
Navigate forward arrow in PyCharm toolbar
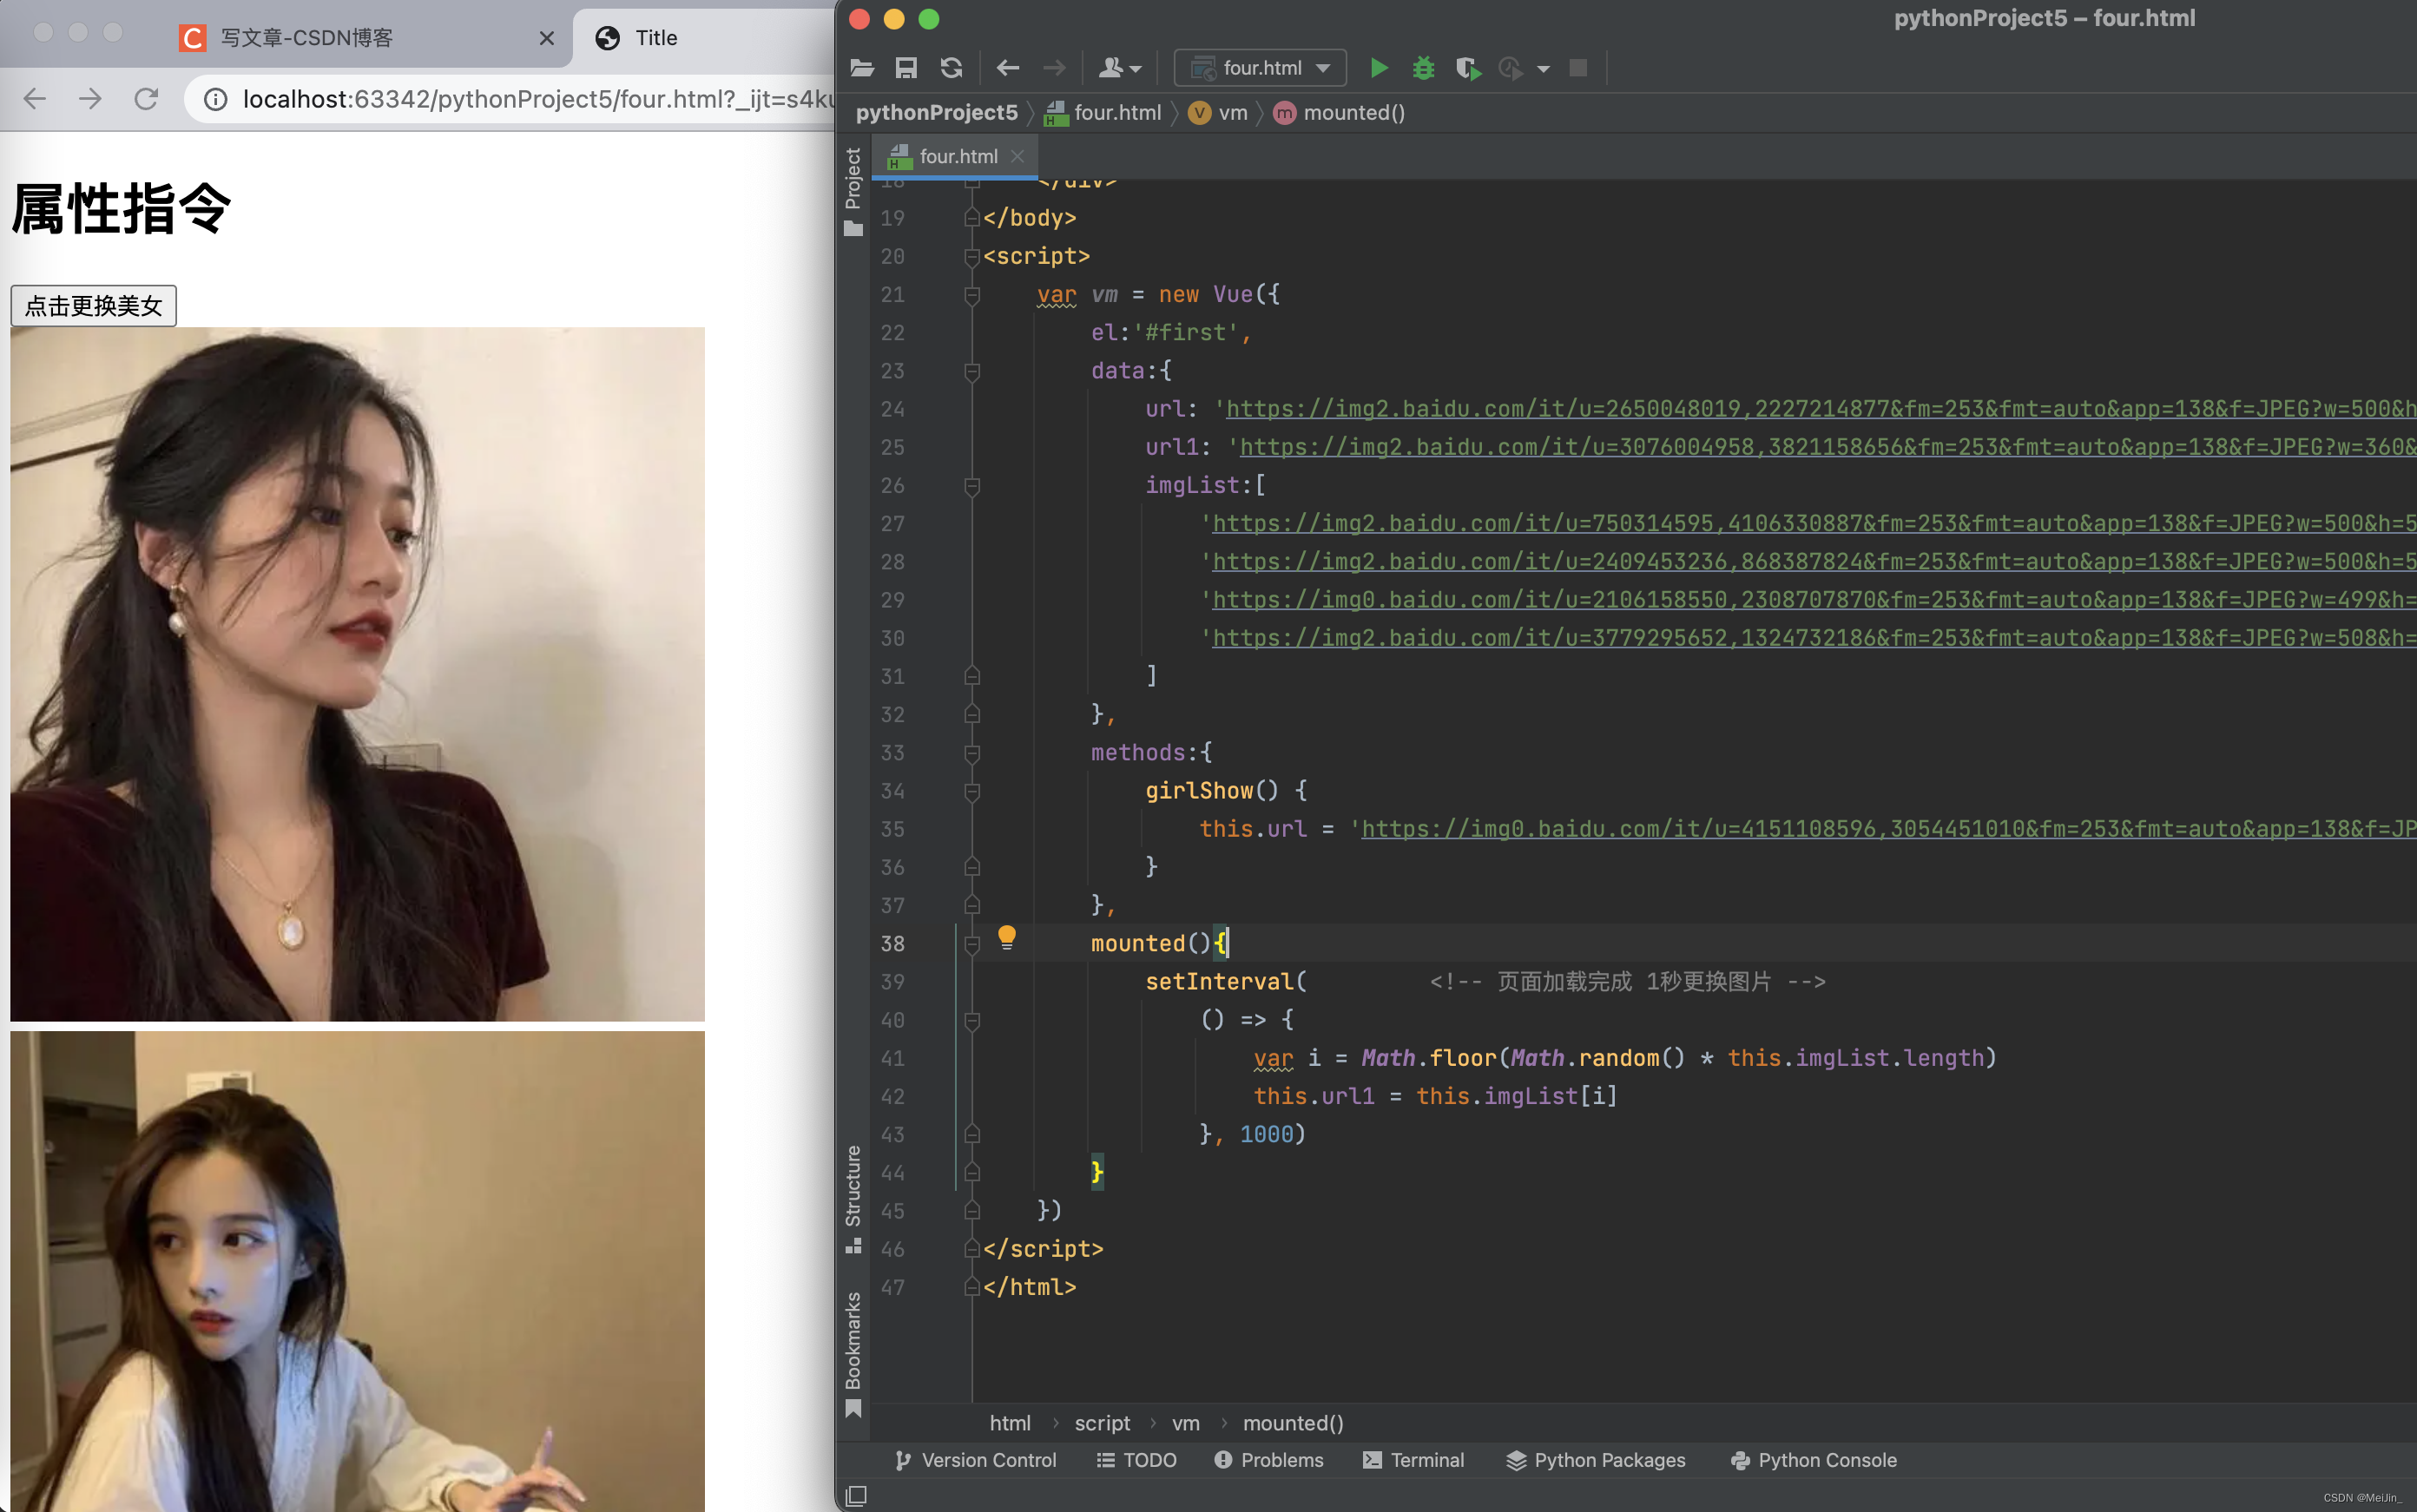[x=1054, y=68]
